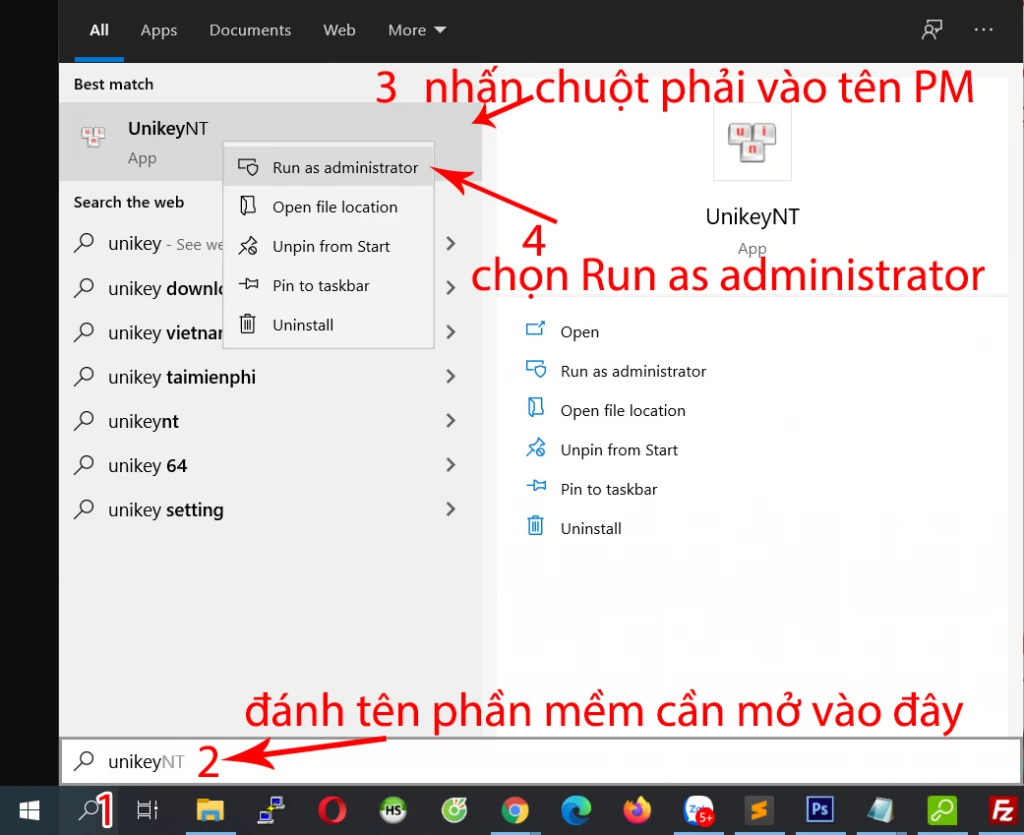Viewport: 1024px width, 835px height.
Task: Open the green magnifier app in taskbar
Action: coord(942,810)
